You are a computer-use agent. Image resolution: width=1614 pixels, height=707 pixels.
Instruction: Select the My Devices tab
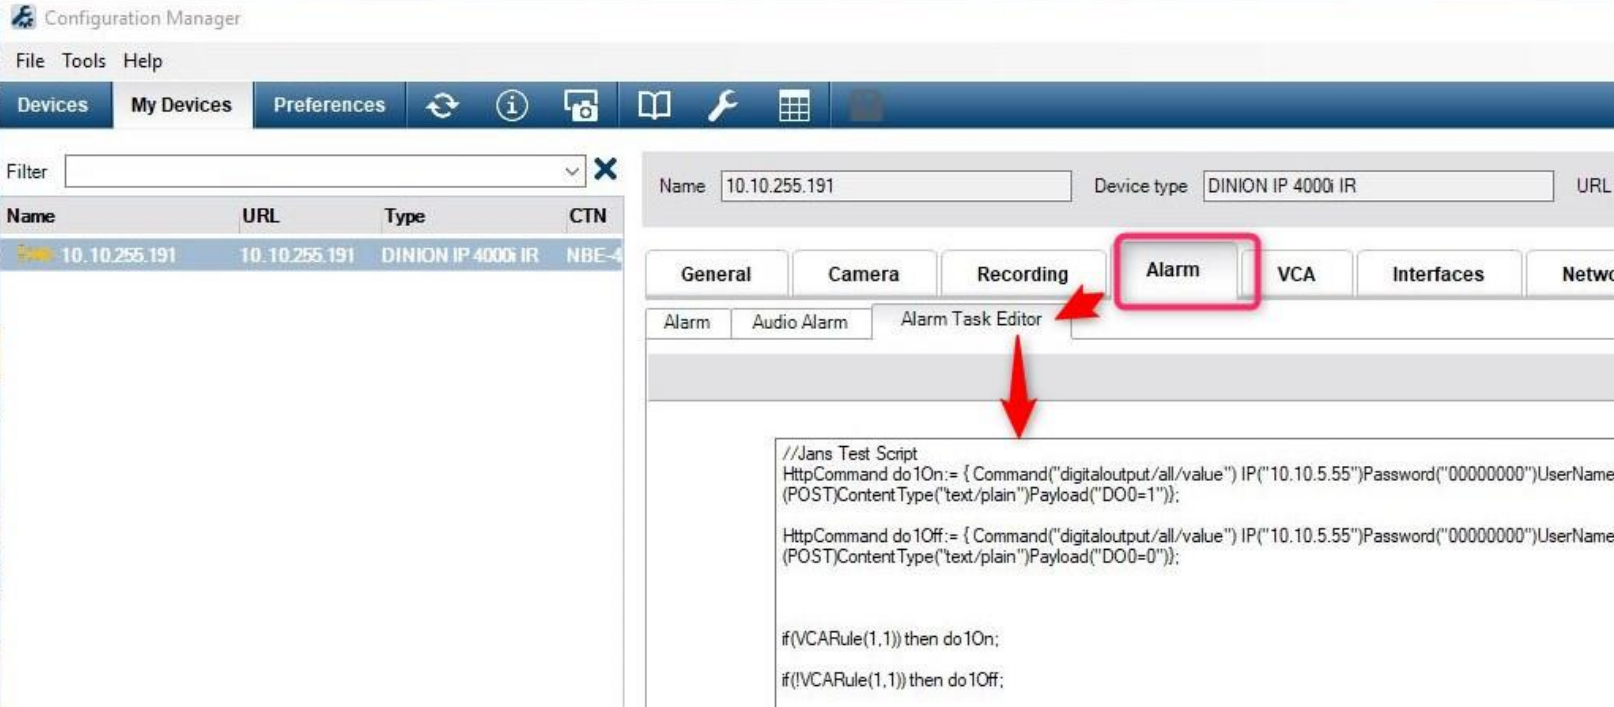pos(181,105)
